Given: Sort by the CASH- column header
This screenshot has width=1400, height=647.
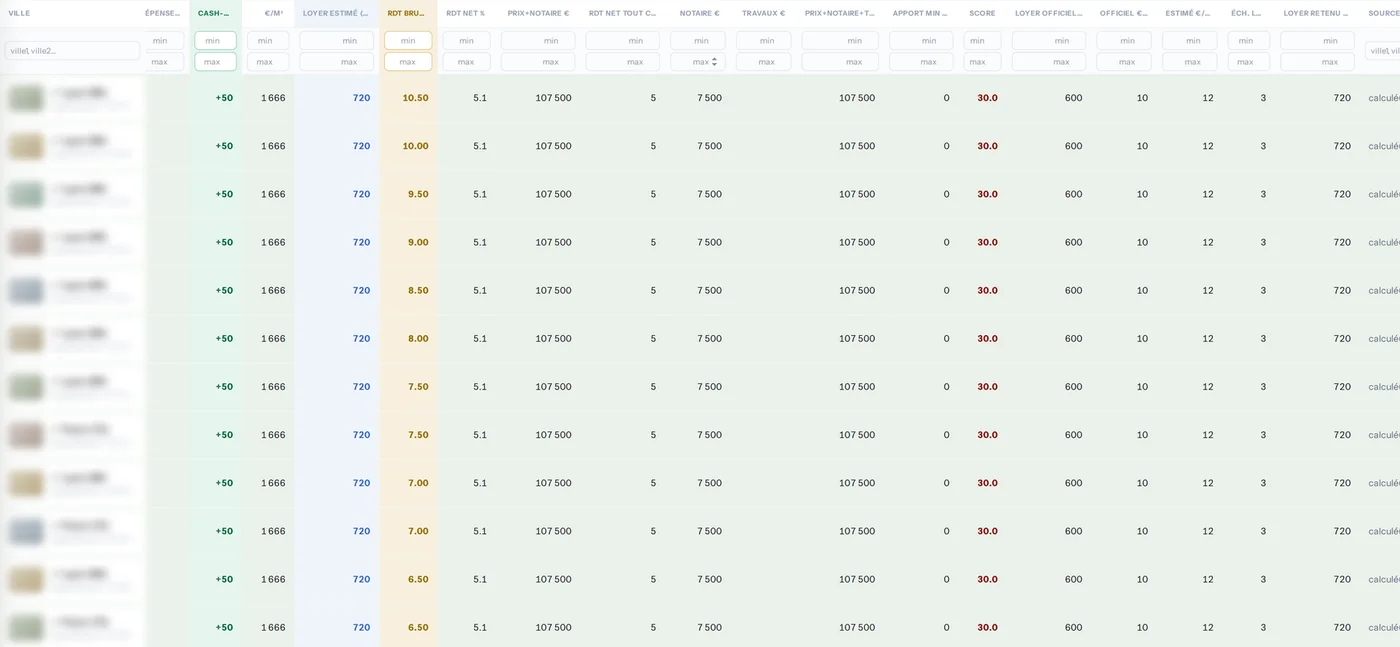Looking at the screenshot, I should click(214, 13).
